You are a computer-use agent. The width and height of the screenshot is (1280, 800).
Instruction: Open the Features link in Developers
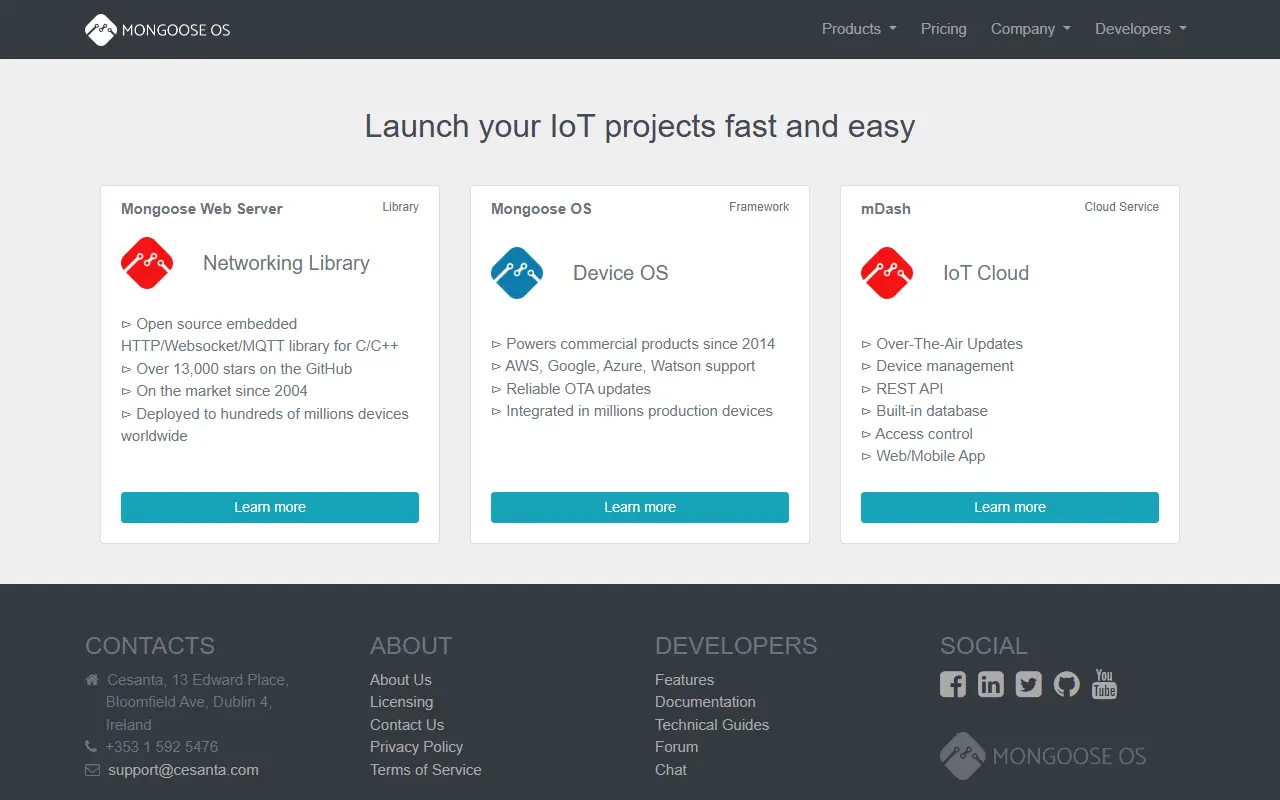click(x=685, y=680)
